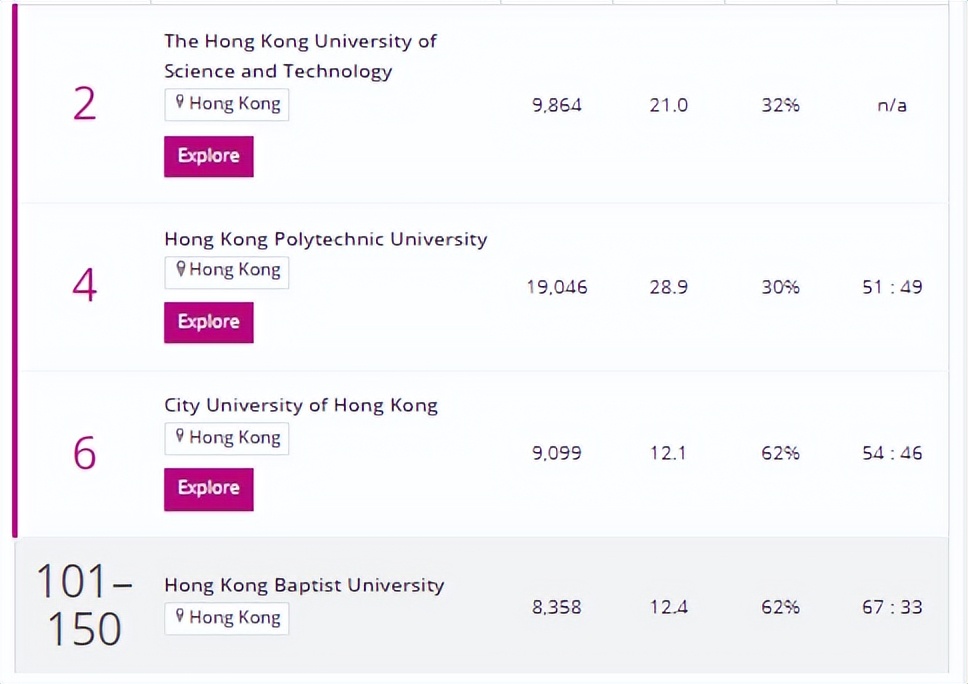Click the 51 : 49 ratio value for Polytechnic University
This screenshot has width=968, height=684.
click(891, 287)
